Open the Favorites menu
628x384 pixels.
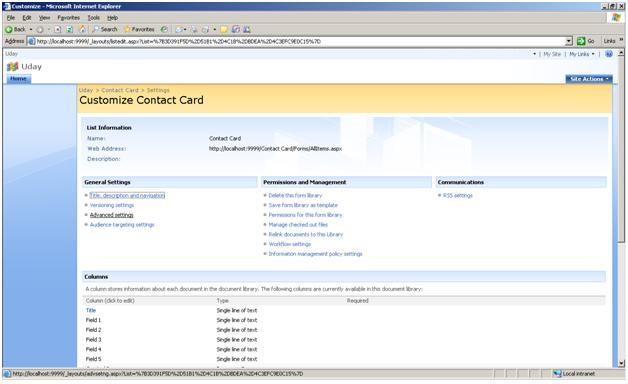pos(68,18)
